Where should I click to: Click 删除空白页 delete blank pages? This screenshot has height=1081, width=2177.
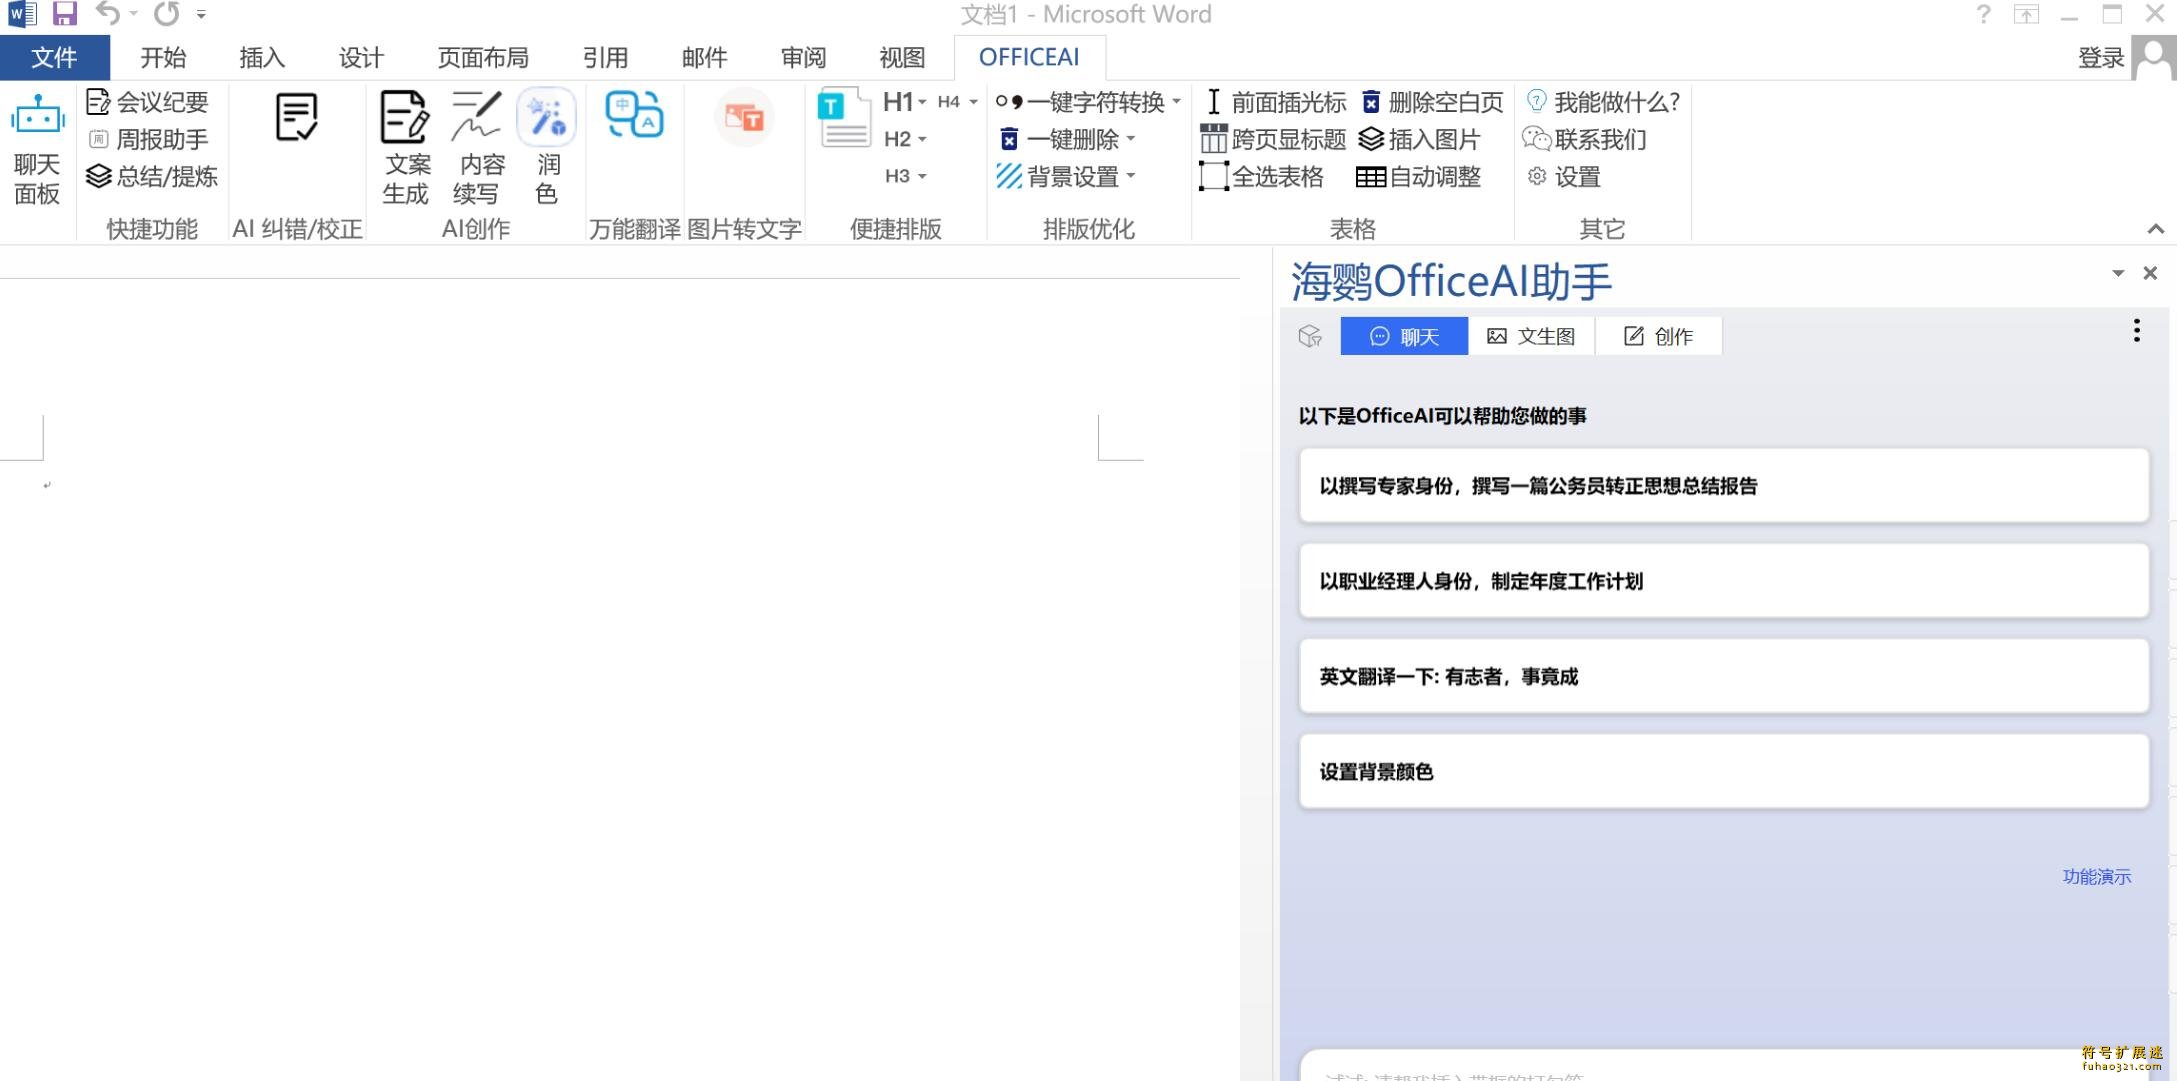(x=1432, y=102)
